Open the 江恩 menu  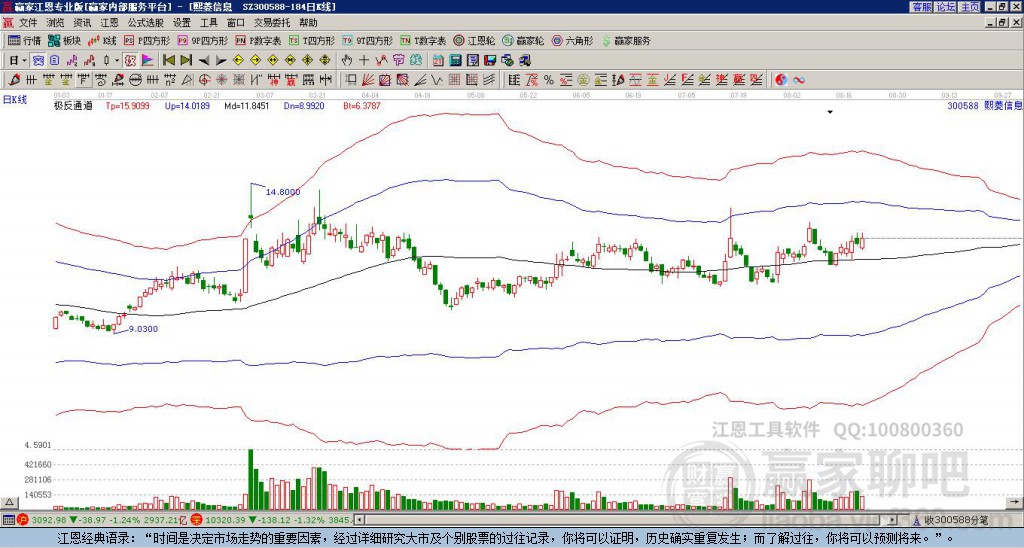tap(109, 23)
